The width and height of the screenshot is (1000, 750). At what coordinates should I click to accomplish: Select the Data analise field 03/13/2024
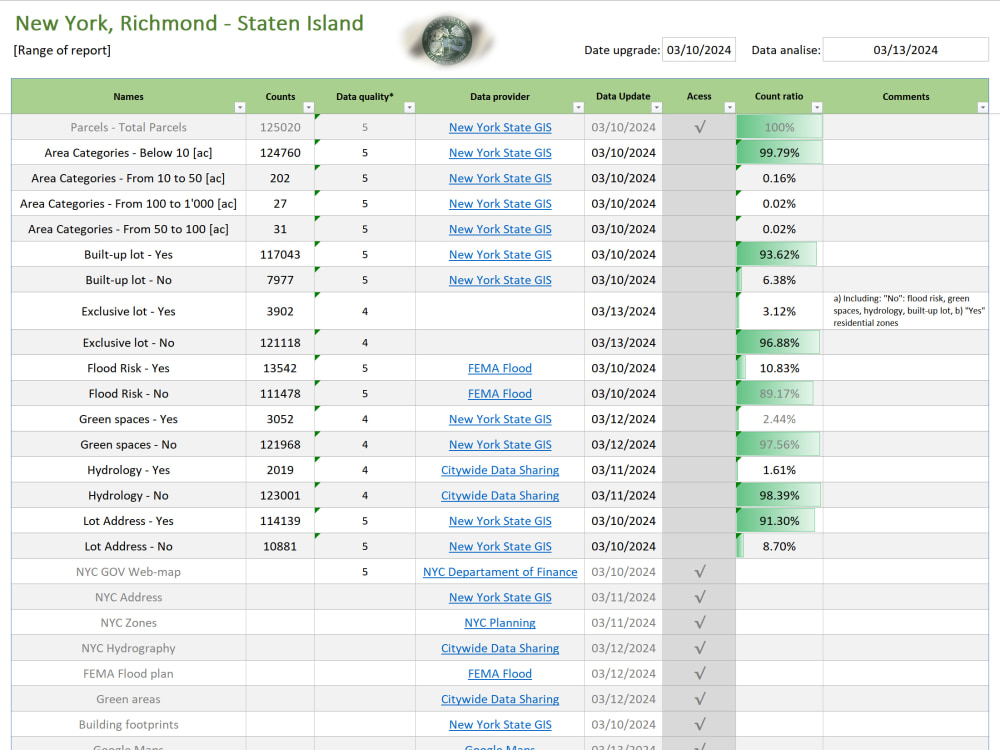point(906,50)
